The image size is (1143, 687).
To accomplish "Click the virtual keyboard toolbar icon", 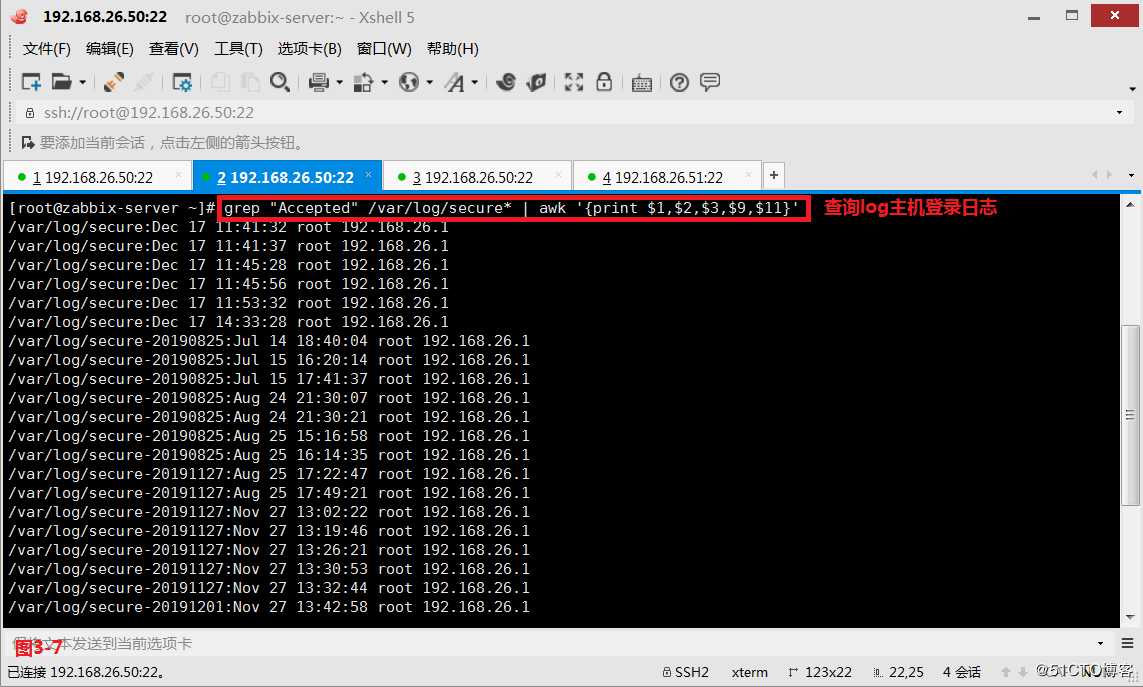I will point(641,83).
